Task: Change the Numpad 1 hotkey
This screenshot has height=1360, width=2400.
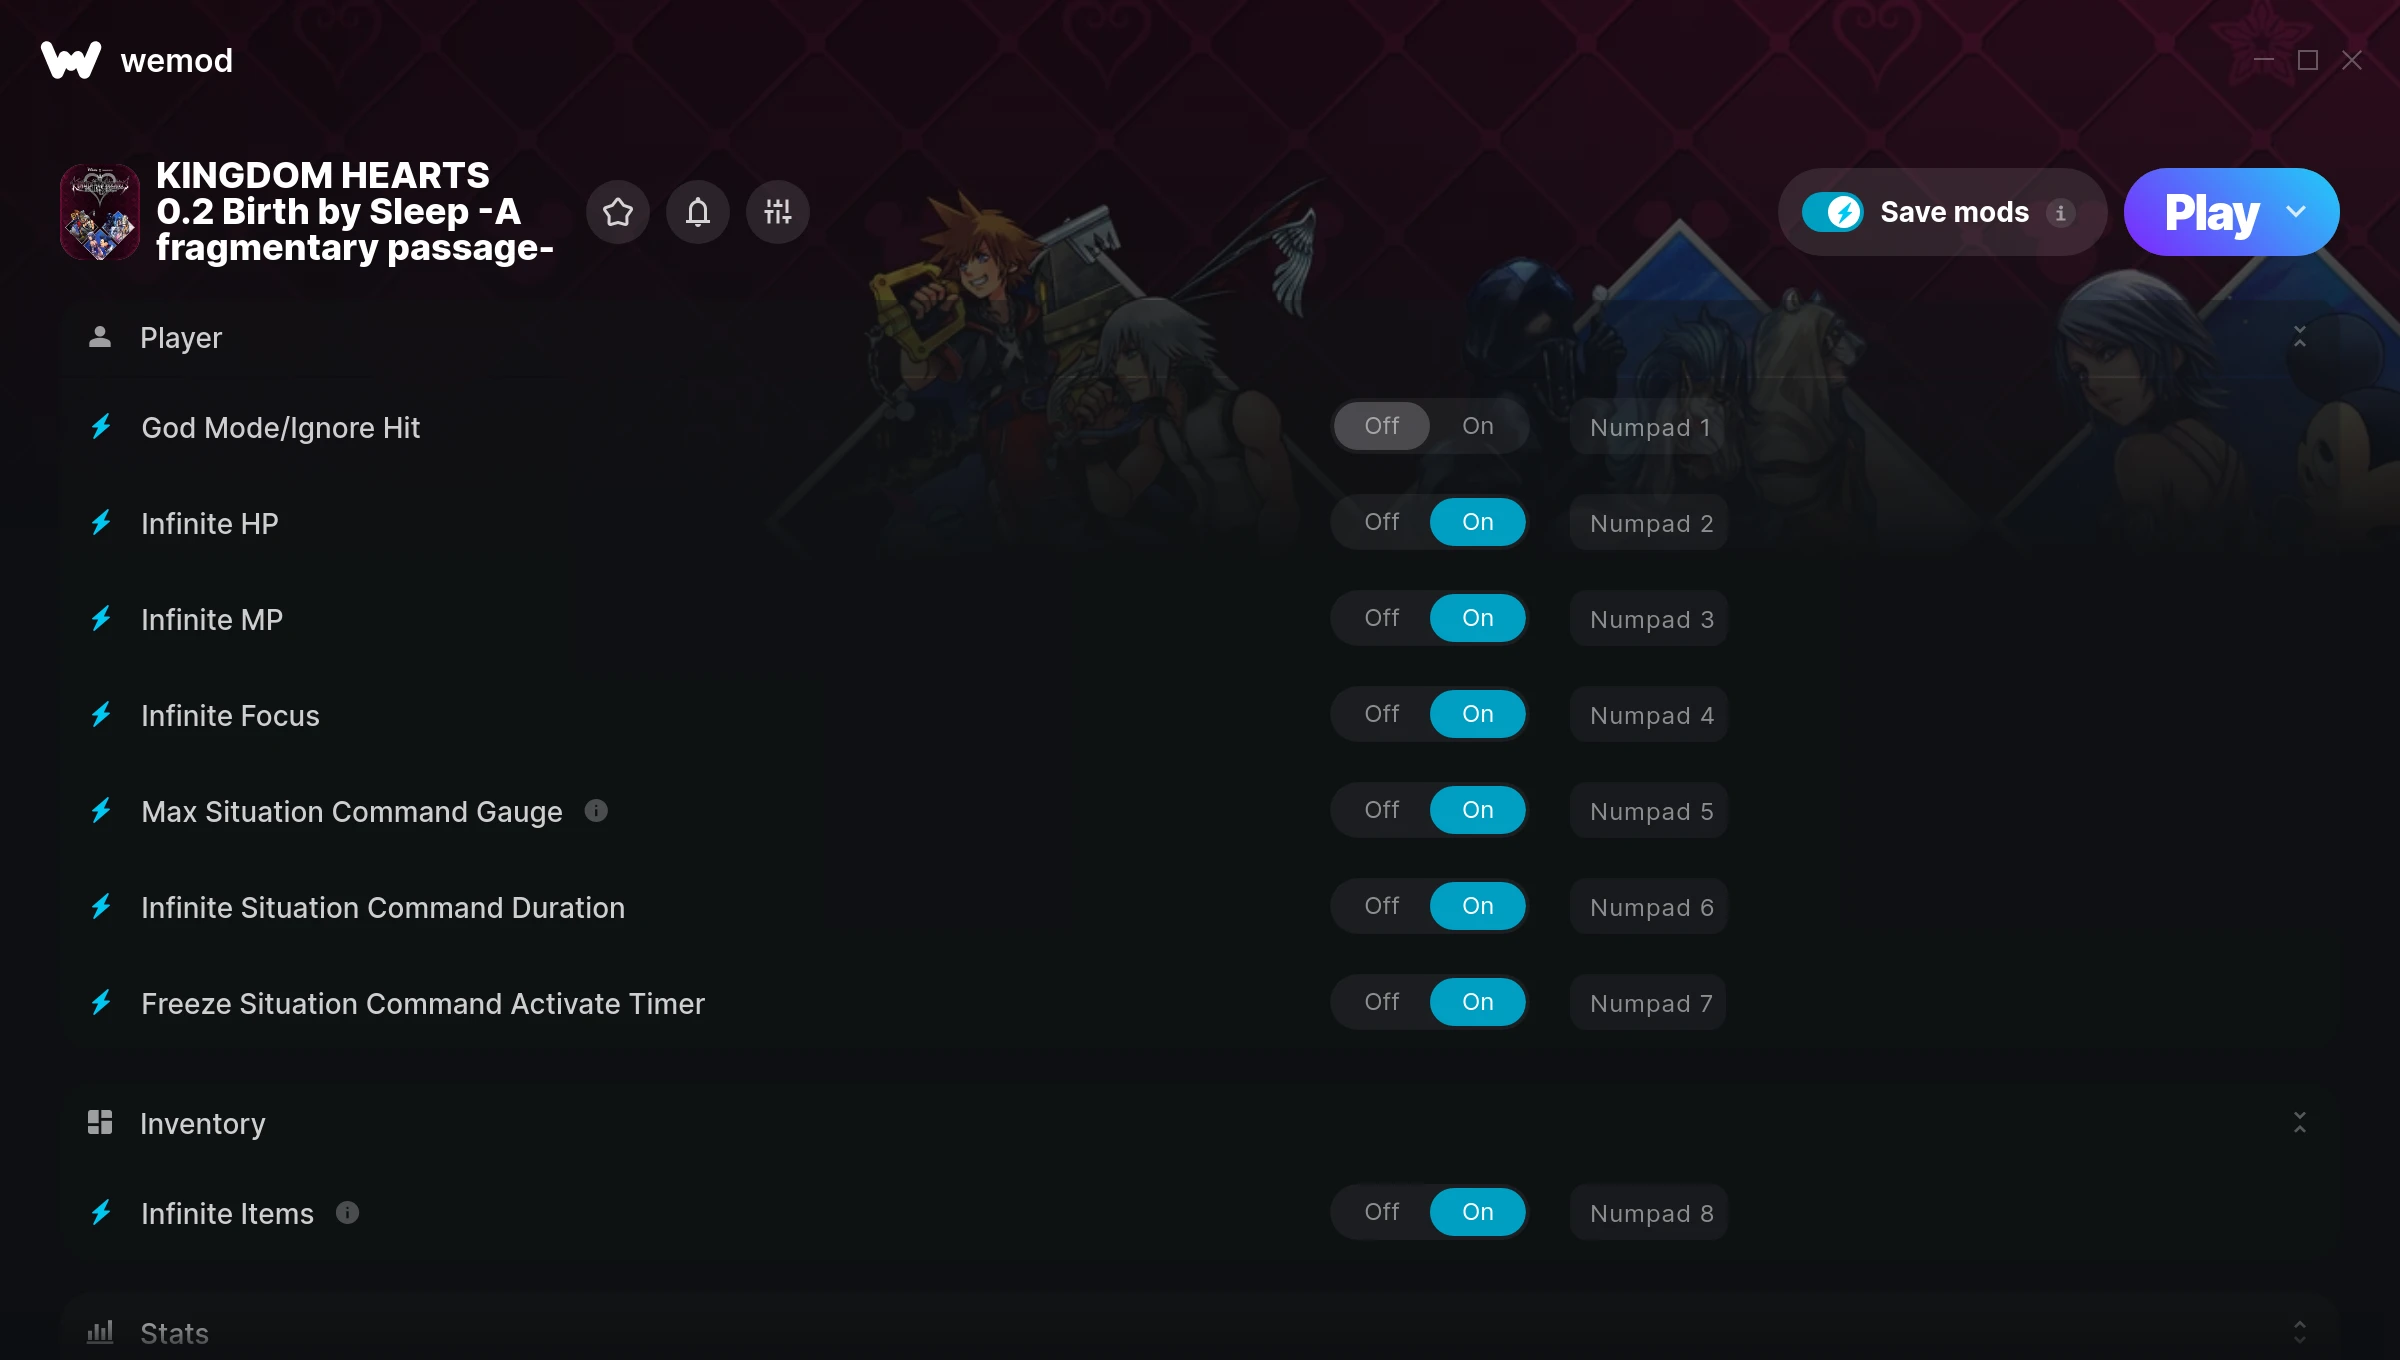Action: 1649,427
